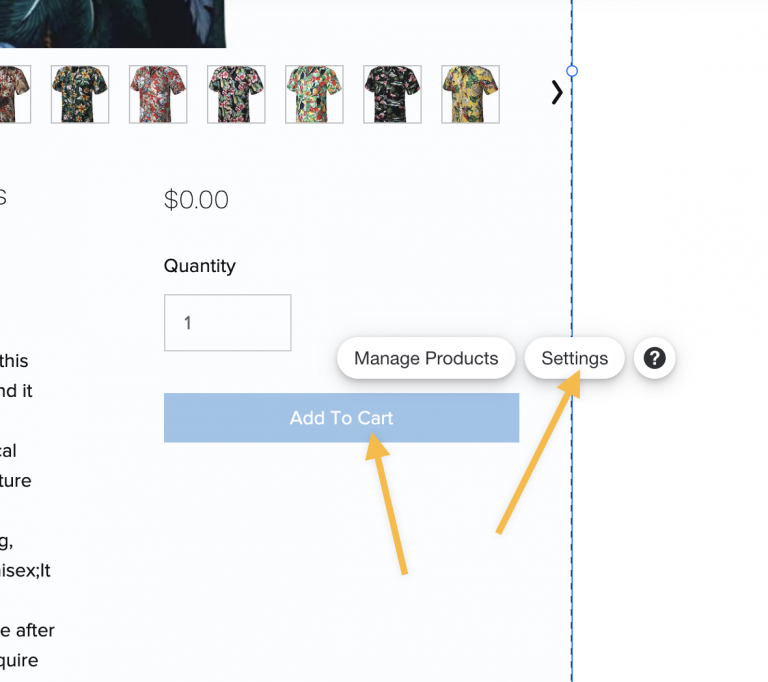Click the main product image
The width and height of the screenshot is (768, 682).
113,24
